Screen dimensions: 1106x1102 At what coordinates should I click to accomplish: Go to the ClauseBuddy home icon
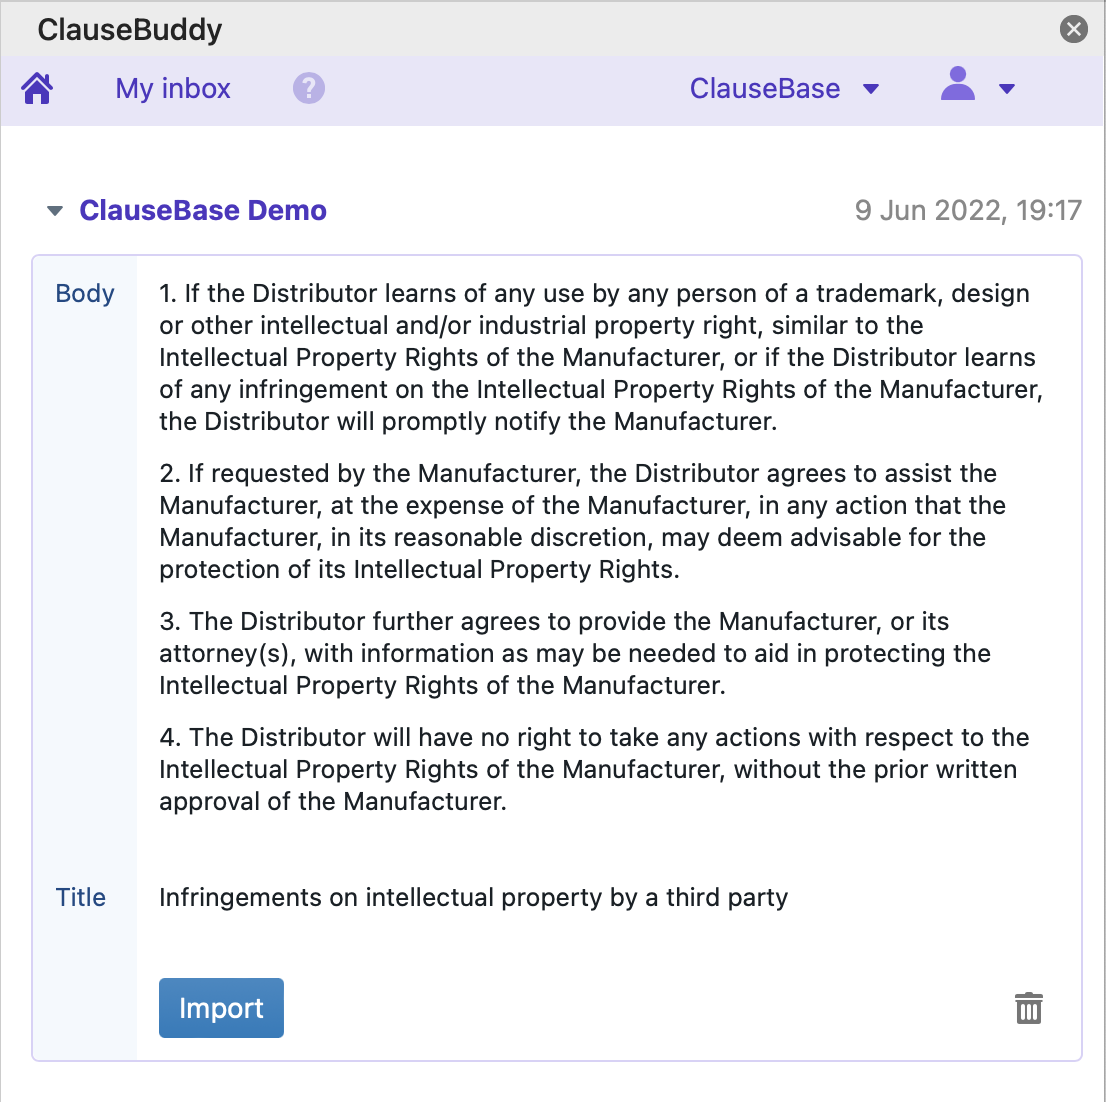pos(37,89)
